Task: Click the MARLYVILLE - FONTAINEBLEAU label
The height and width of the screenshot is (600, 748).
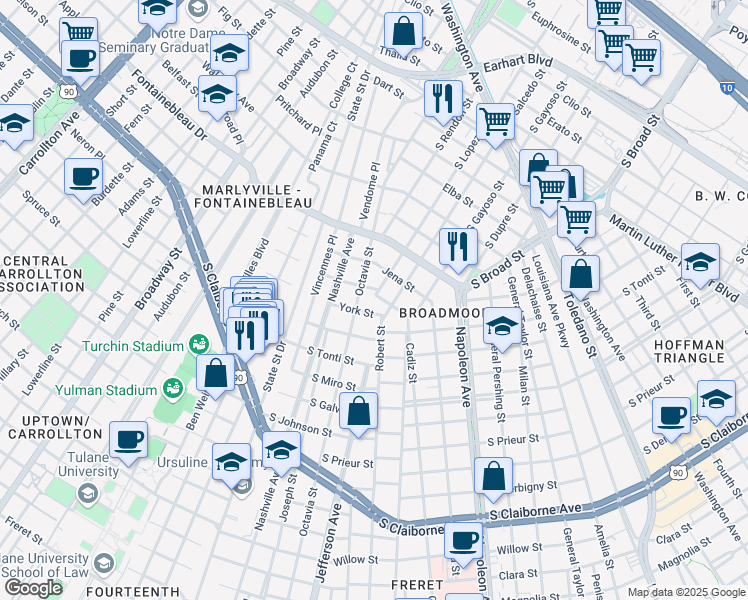Action: (253, 197)
